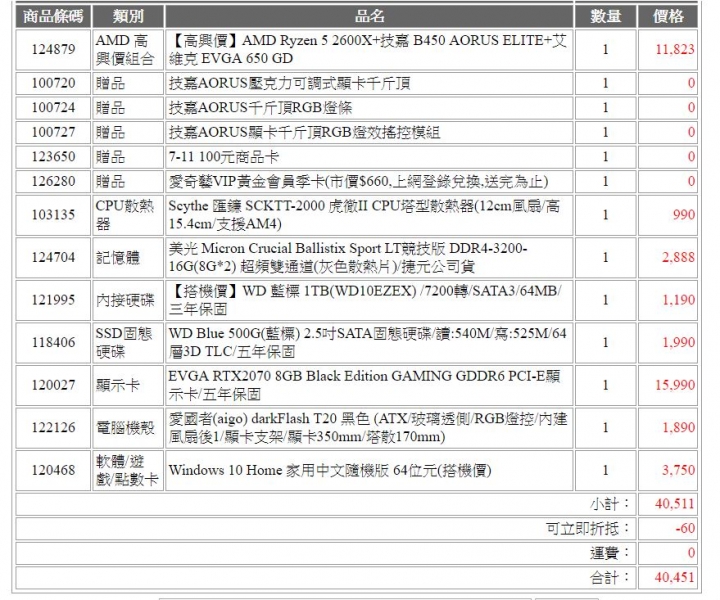
Task: Select barcode 100724 cell
Action: pos(53,108)
